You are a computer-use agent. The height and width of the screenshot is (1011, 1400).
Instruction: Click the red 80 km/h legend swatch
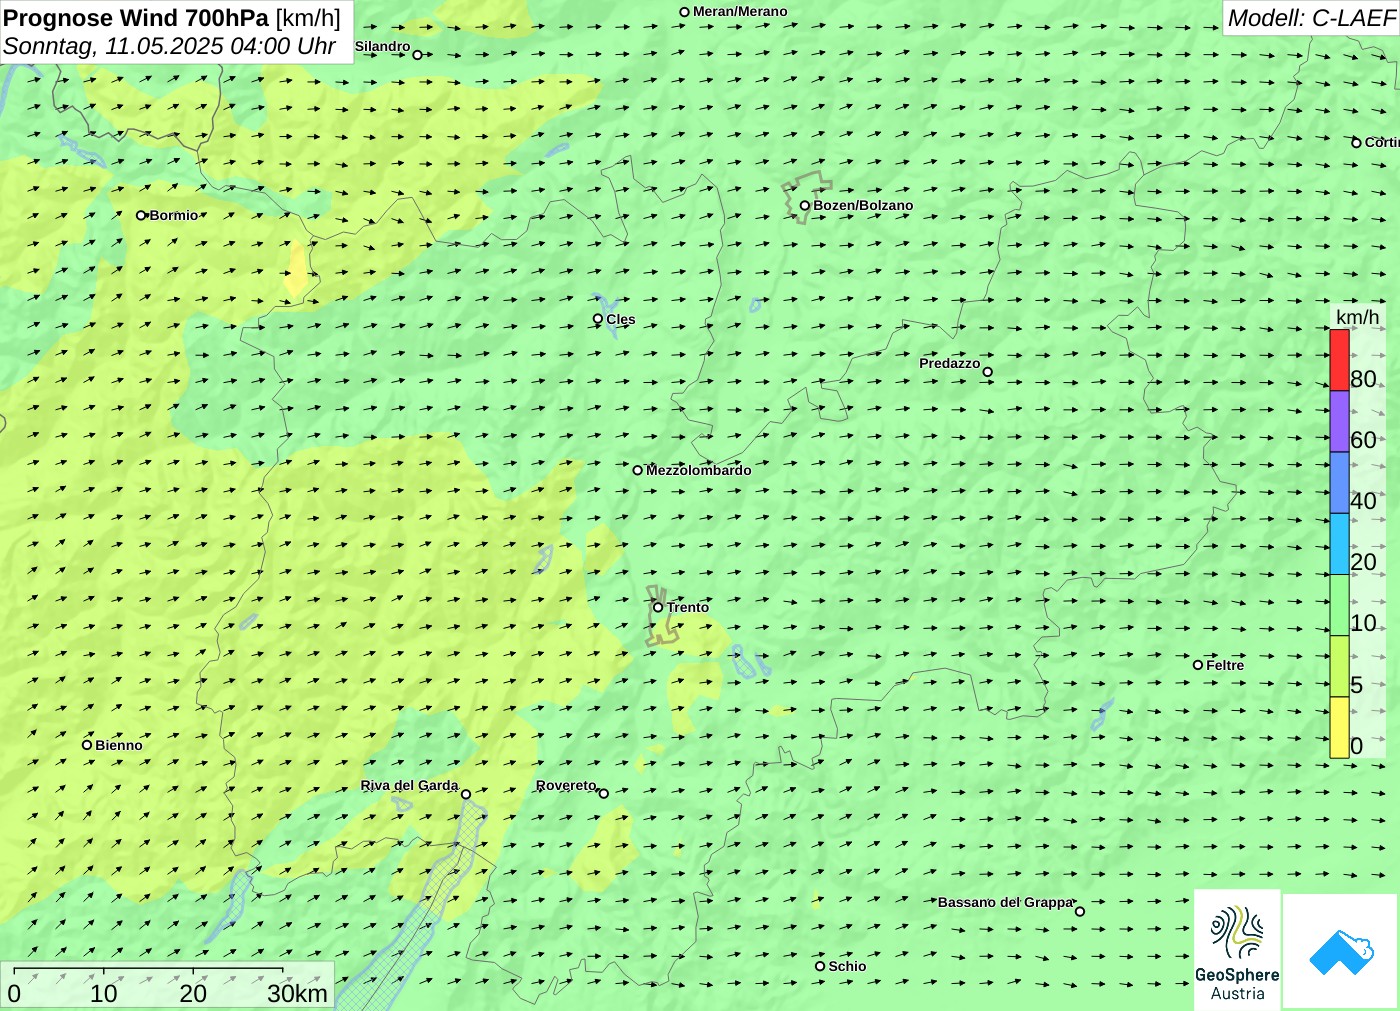click(x=1339, y=360)
